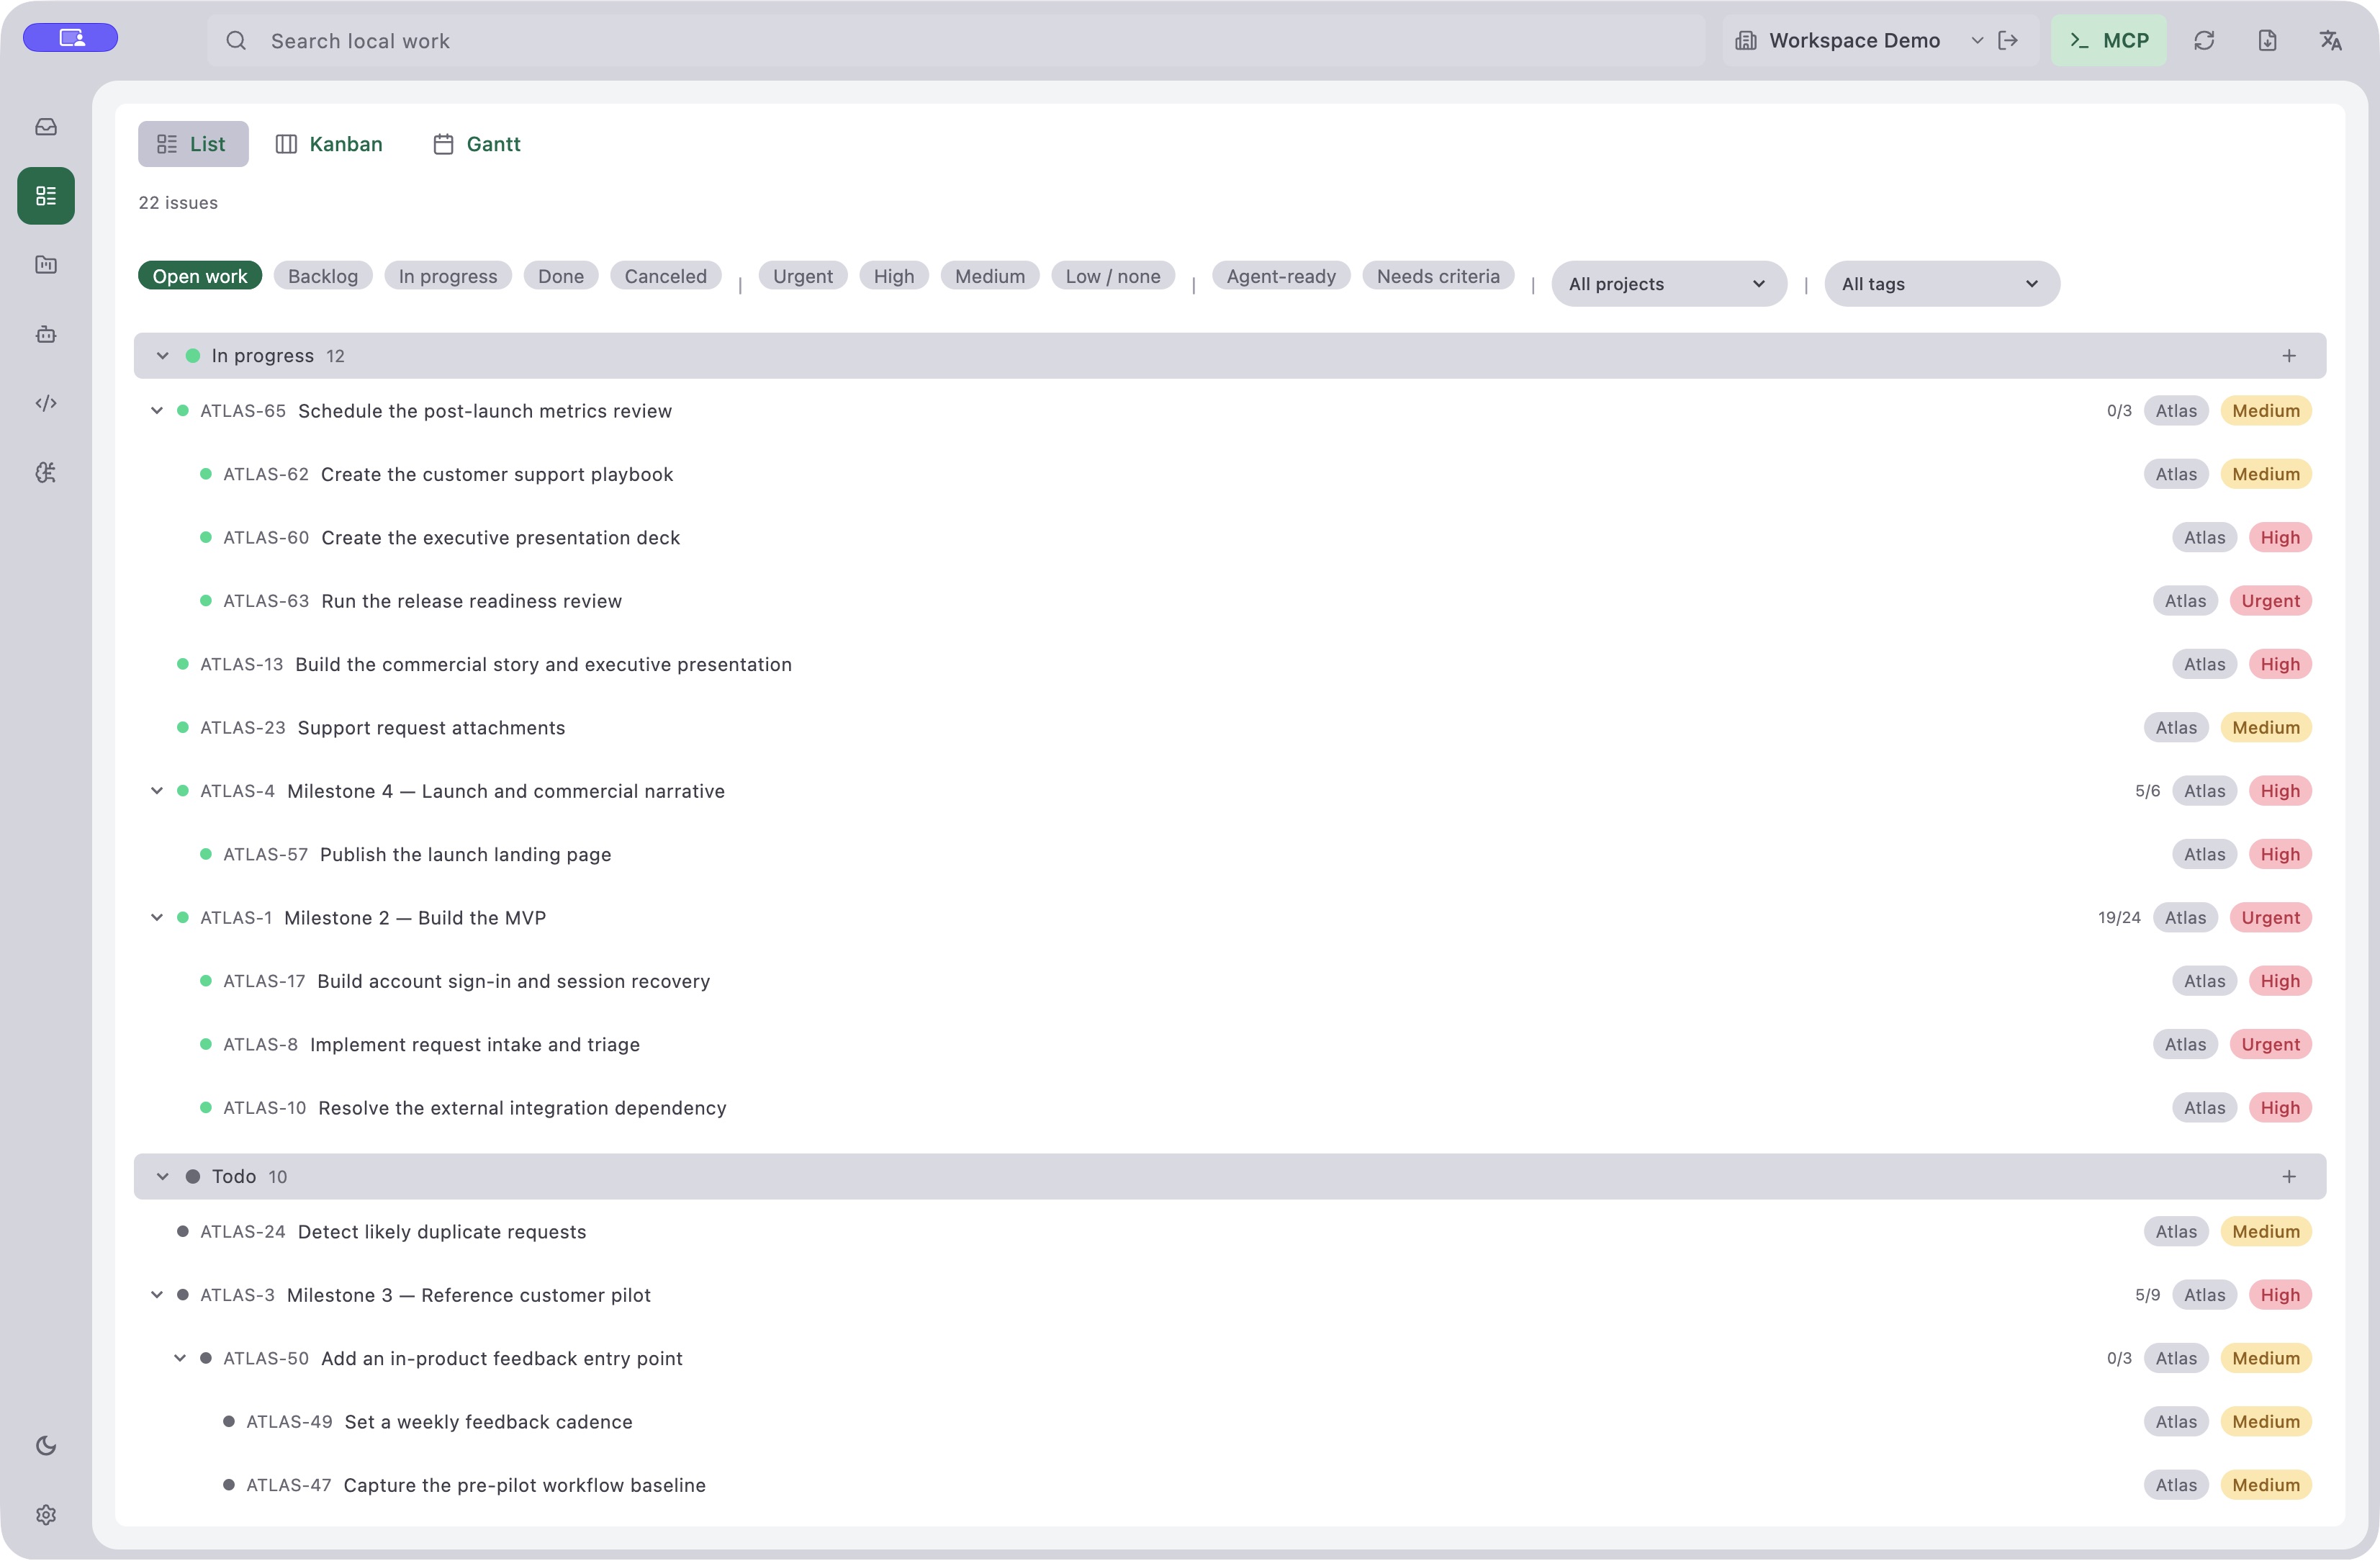2380x1561 pixels.
Task: Switch to the Gantt view tab
Action: [477, 144]
